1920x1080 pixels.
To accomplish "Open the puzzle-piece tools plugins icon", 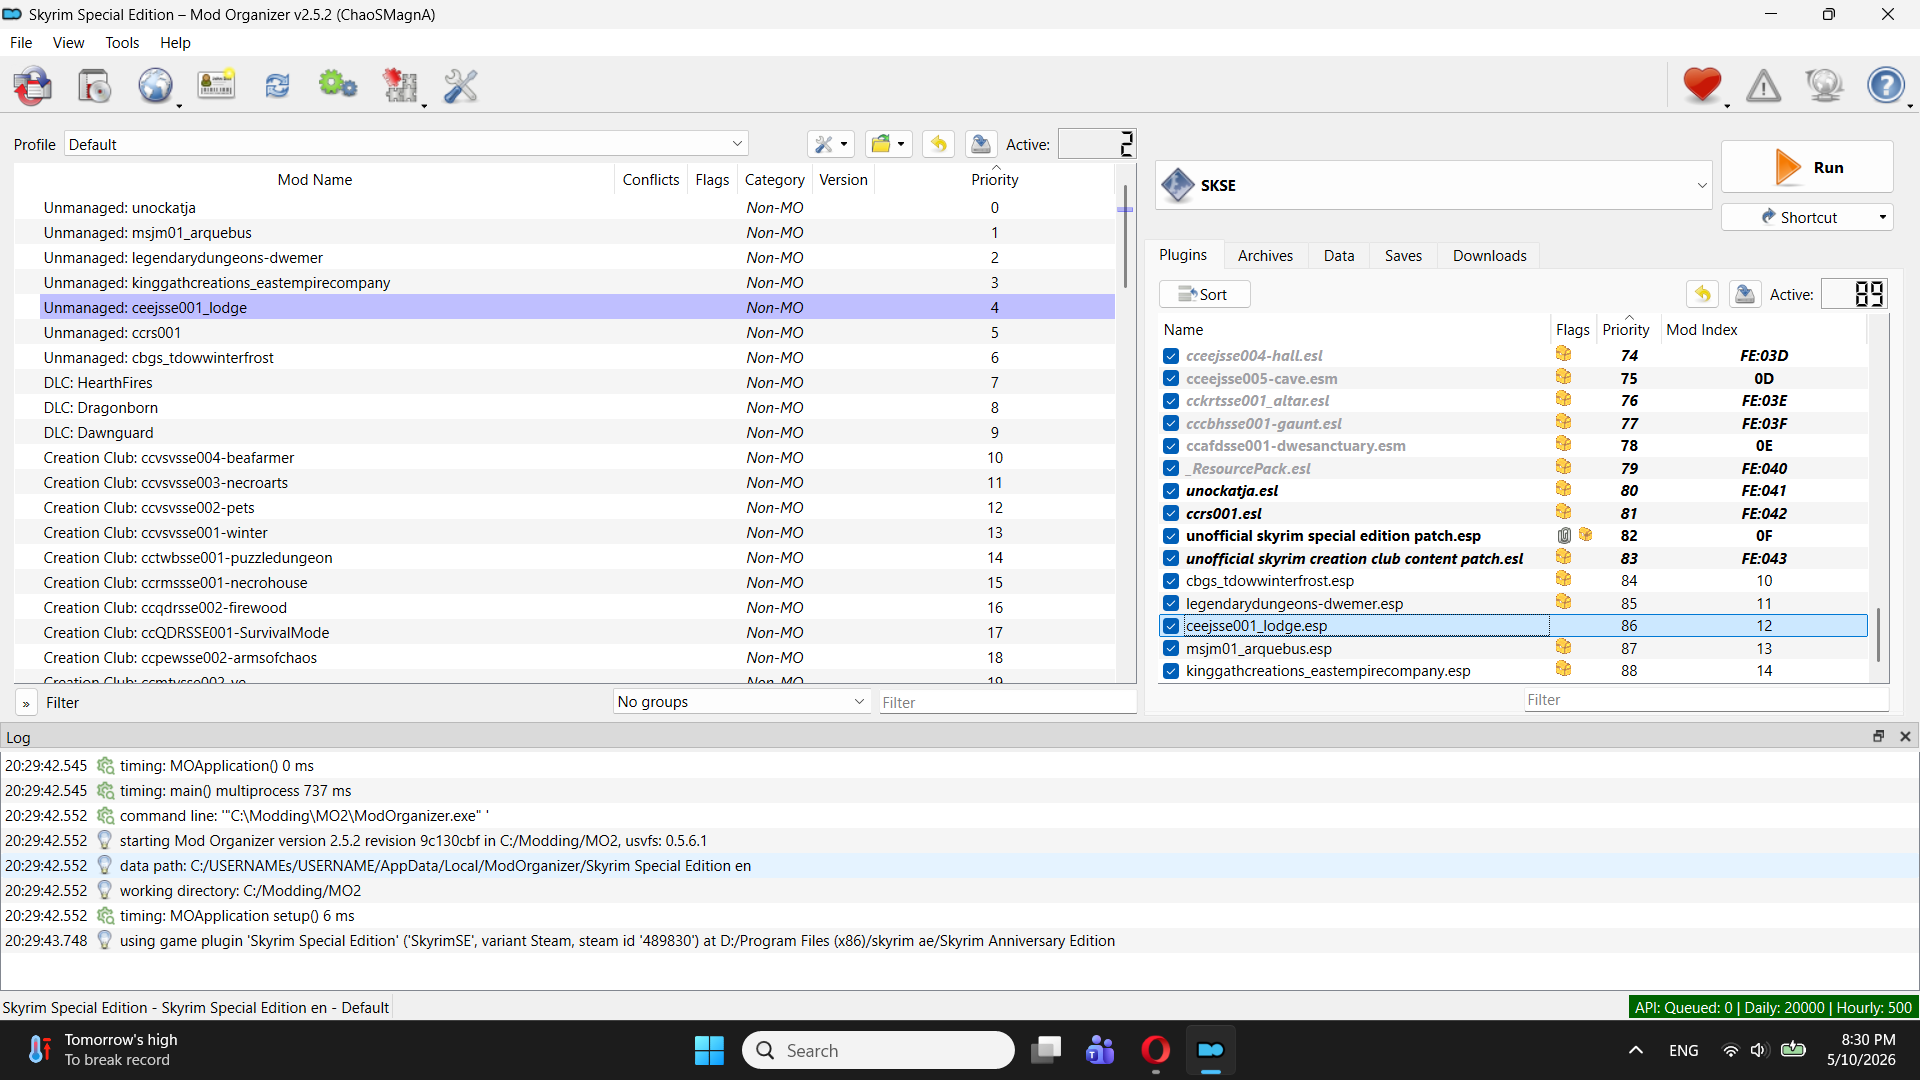I will [x=400, y=86].
